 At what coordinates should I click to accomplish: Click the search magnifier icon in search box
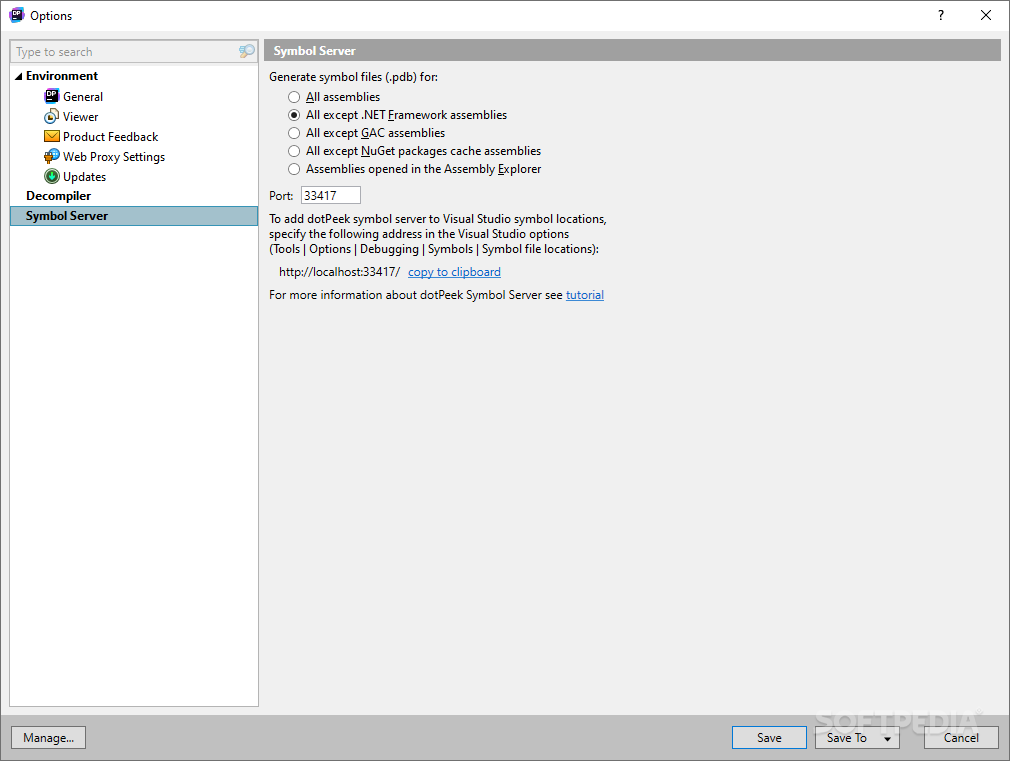(x=247, y=52)
